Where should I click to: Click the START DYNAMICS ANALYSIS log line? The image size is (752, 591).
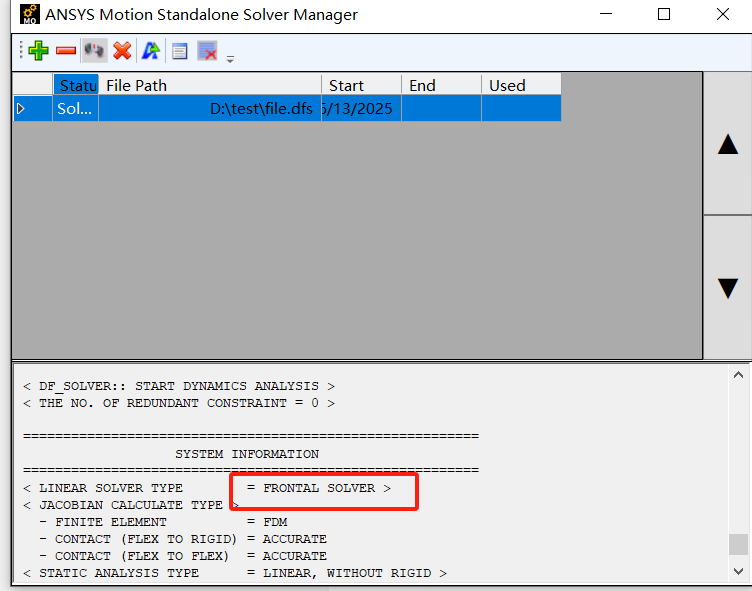[179, 386]
